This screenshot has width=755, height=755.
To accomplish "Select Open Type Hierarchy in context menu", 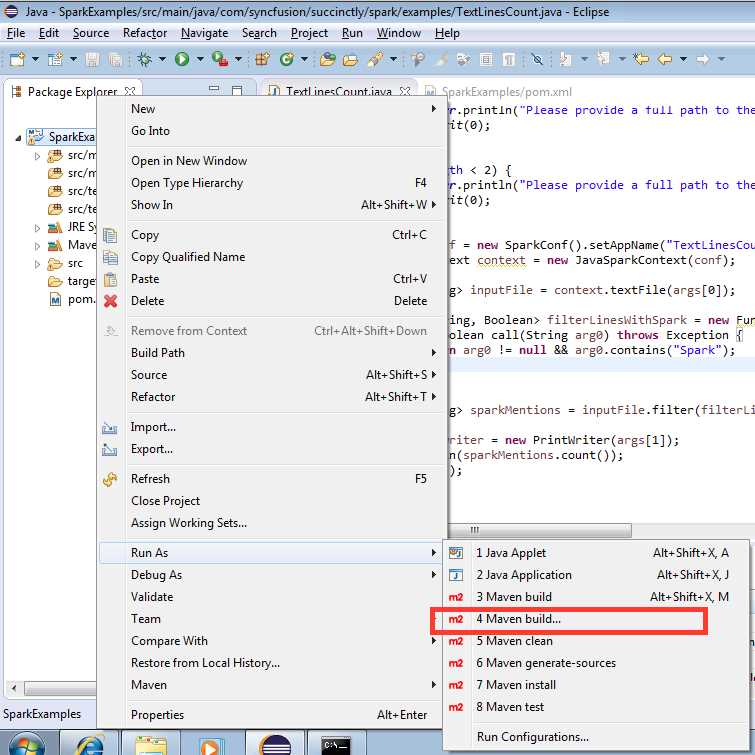I will [270, 183].
